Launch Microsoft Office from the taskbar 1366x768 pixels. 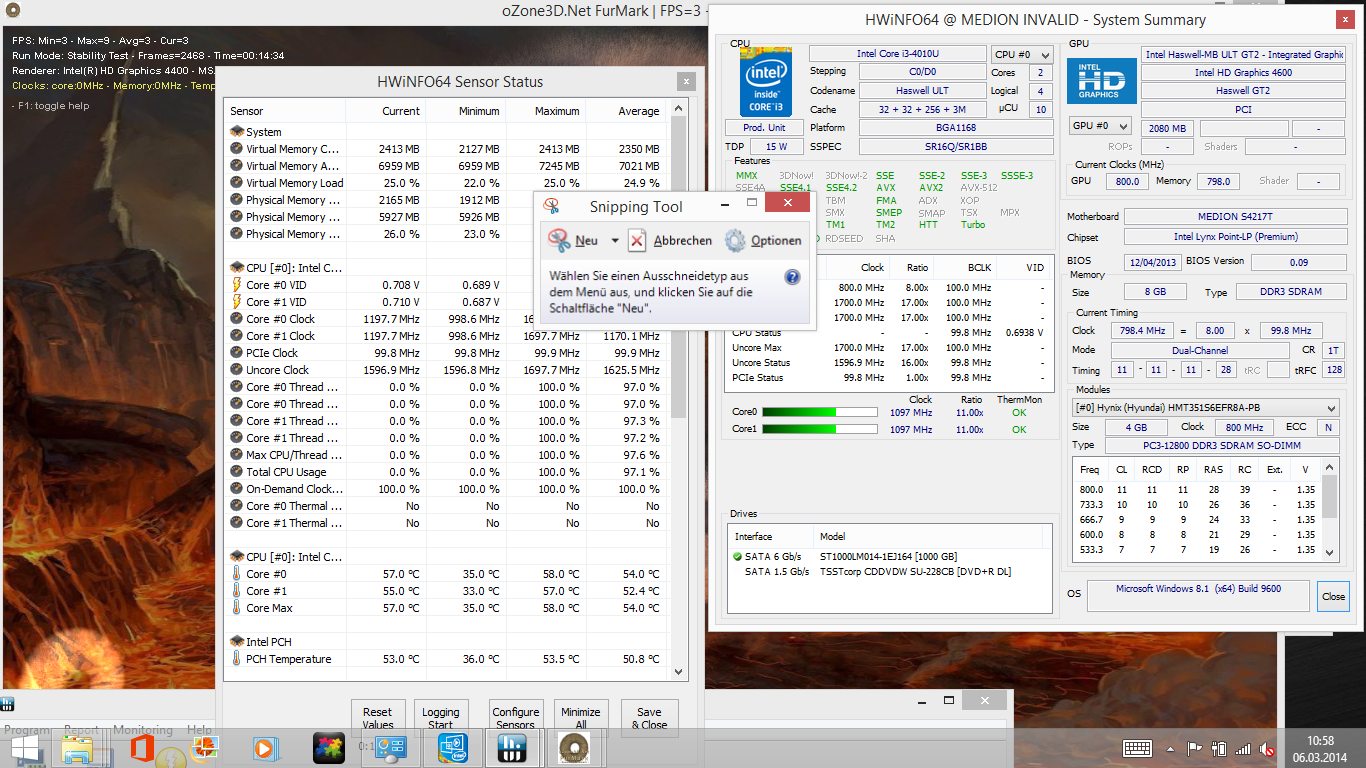141,748
